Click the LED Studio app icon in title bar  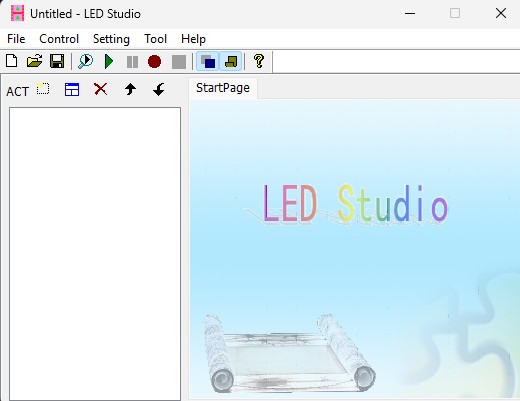[17, 13]
